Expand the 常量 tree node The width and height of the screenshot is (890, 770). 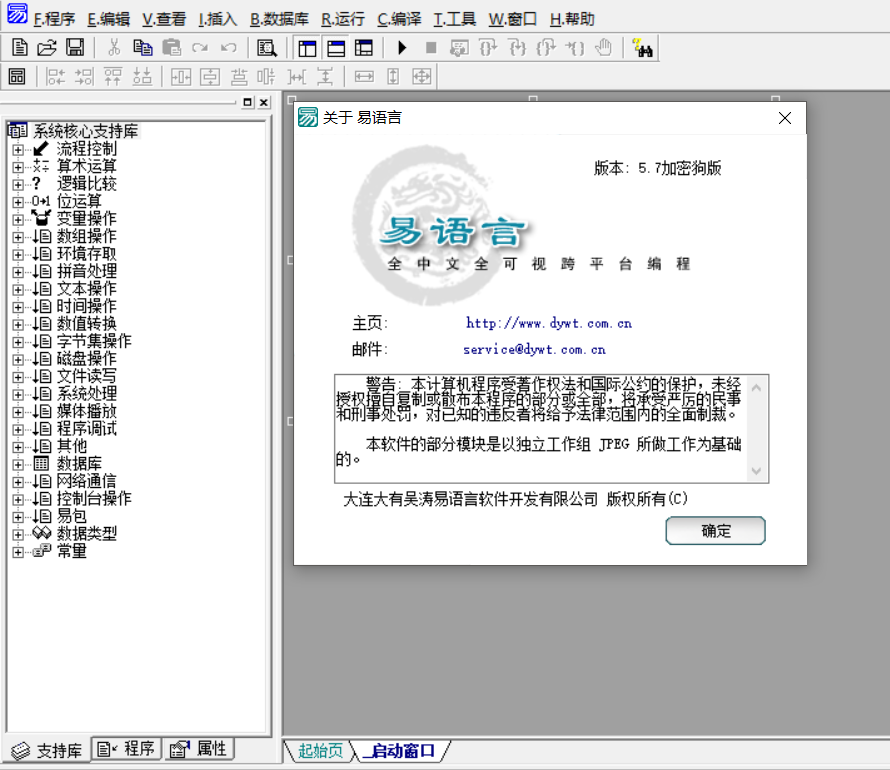pyautogui.click(x=18, y=552)
